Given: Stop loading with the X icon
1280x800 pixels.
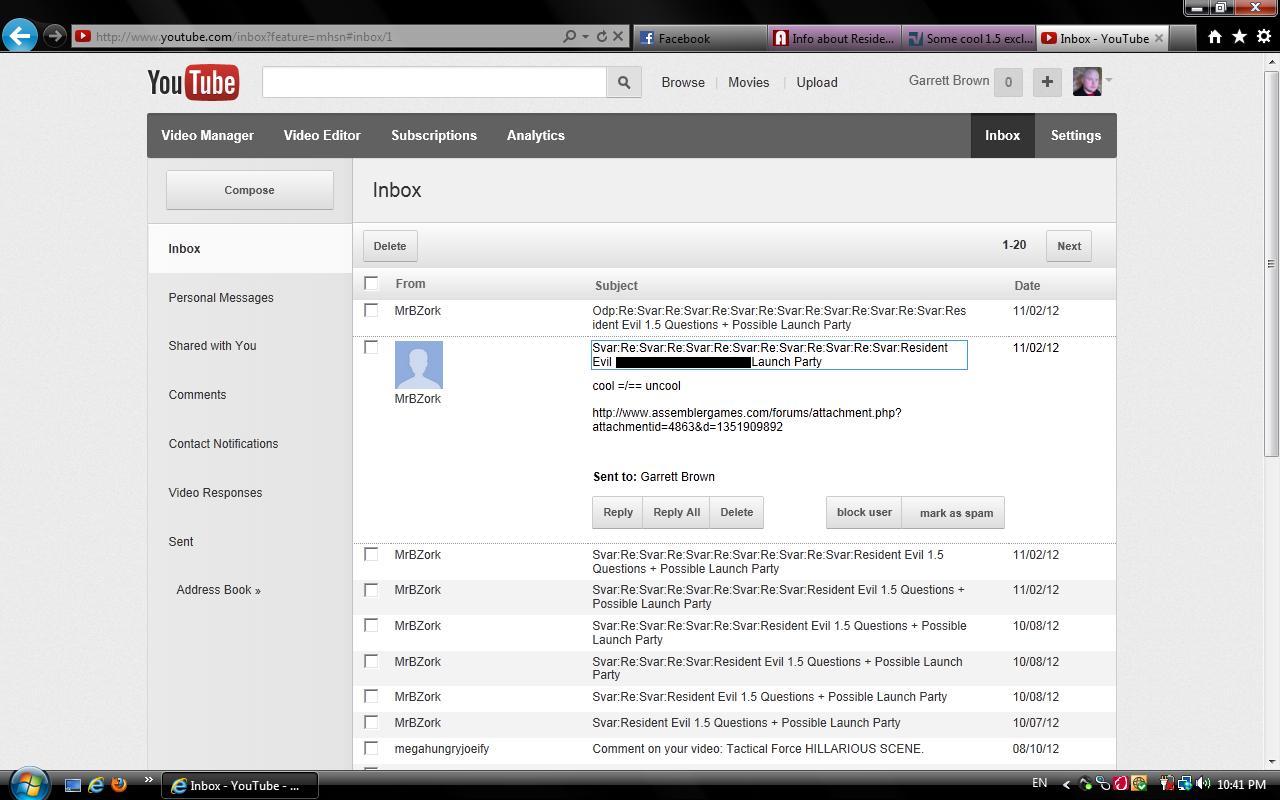Looking at the screenshot, I should (x=618, y=36).
